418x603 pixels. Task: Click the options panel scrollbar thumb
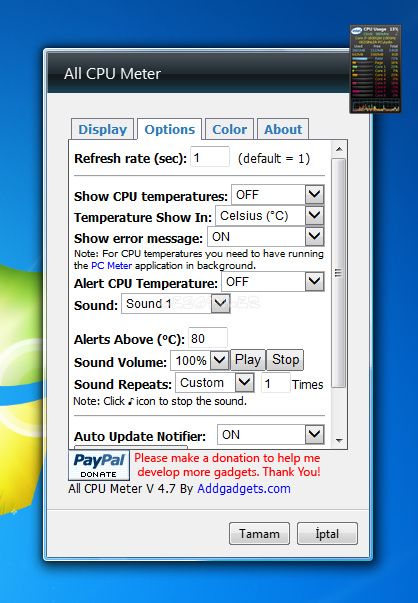pos(338,273)
